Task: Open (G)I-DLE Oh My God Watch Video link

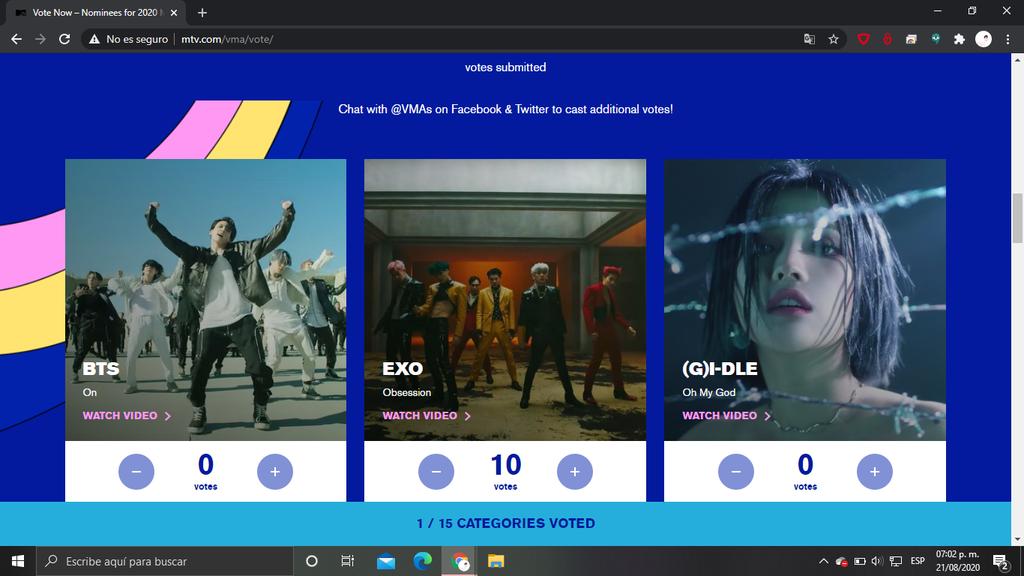Action: (726, 415)
